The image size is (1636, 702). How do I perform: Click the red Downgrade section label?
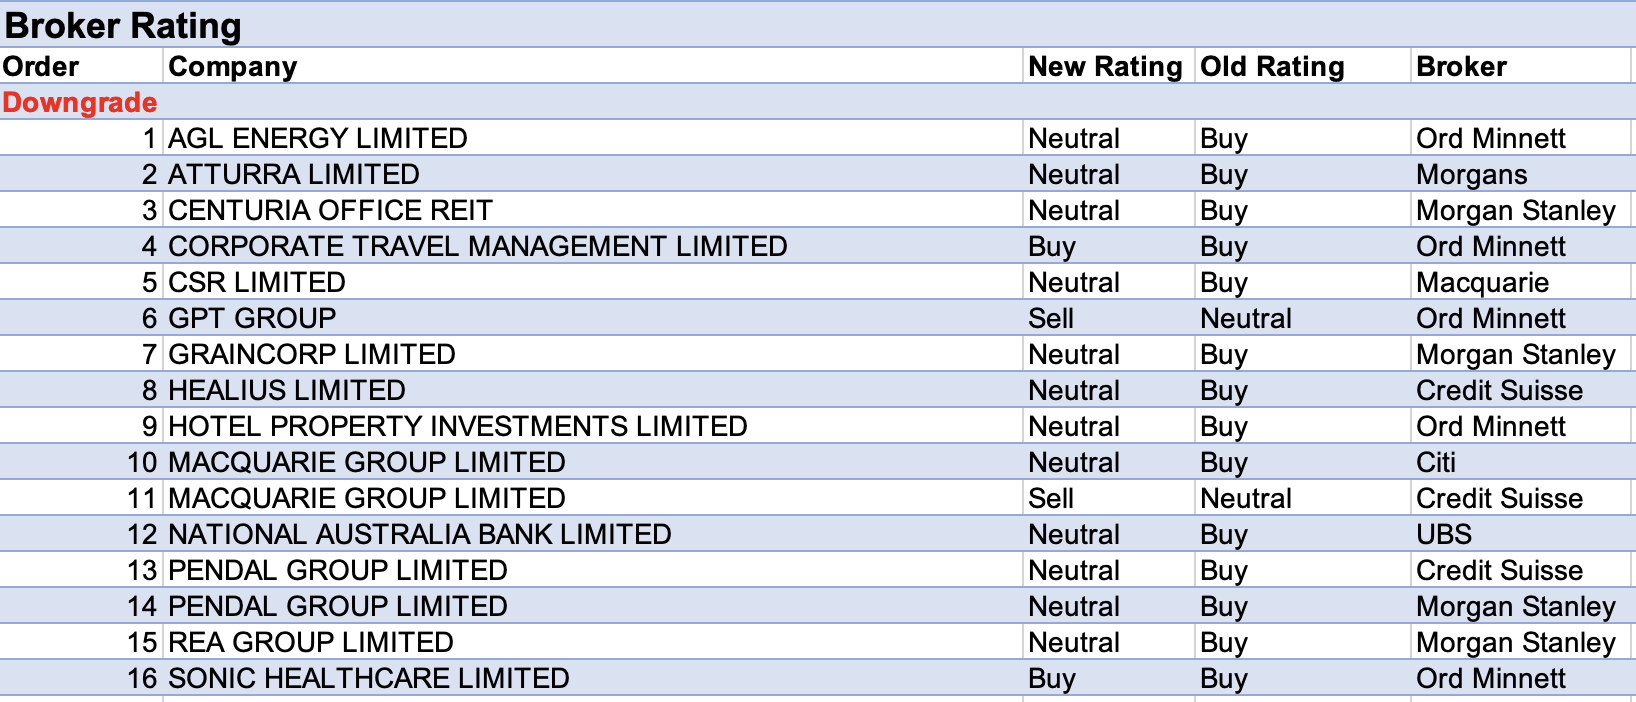pos(80,102)
